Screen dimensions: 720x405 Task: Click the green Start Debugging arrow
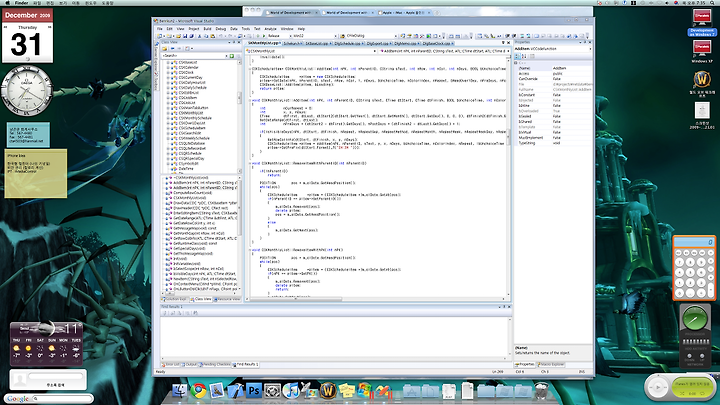[264, 36]
